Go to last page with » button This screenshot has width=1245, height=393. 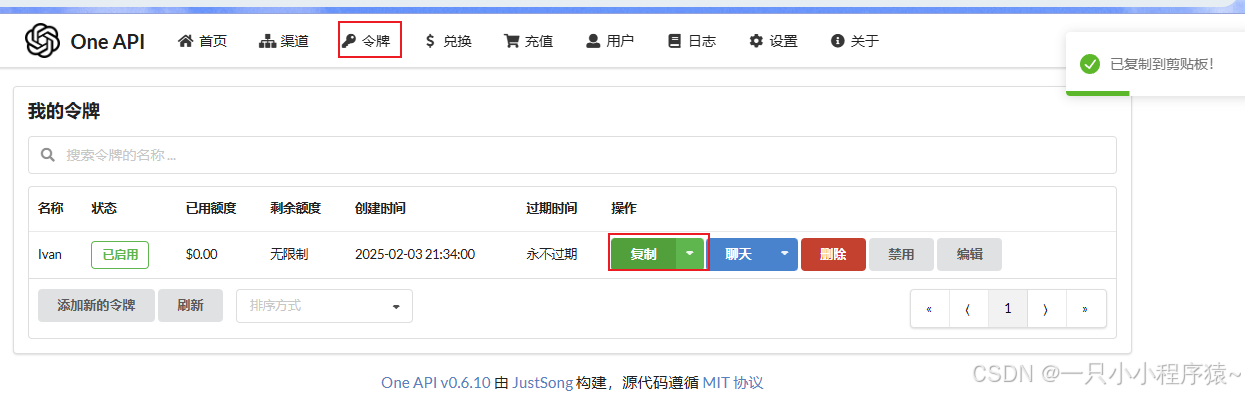[1086, 309]
